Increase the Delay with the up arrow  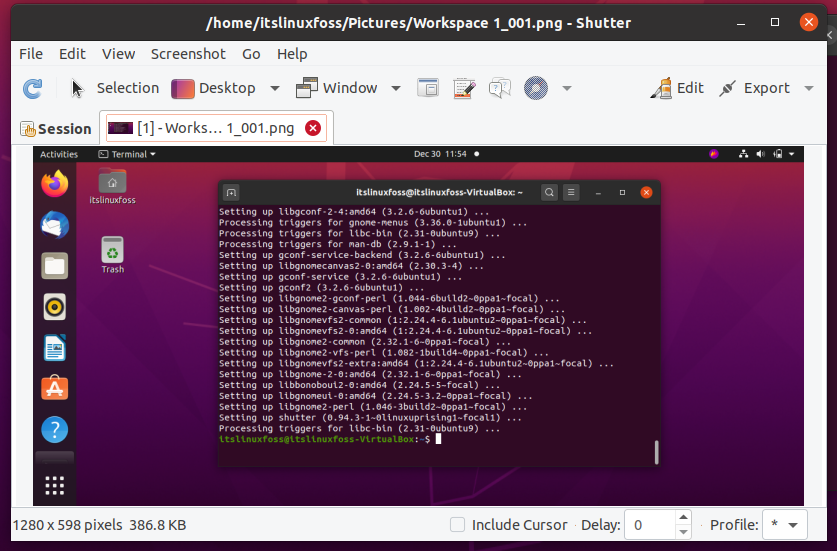click(x=683, y=517)
